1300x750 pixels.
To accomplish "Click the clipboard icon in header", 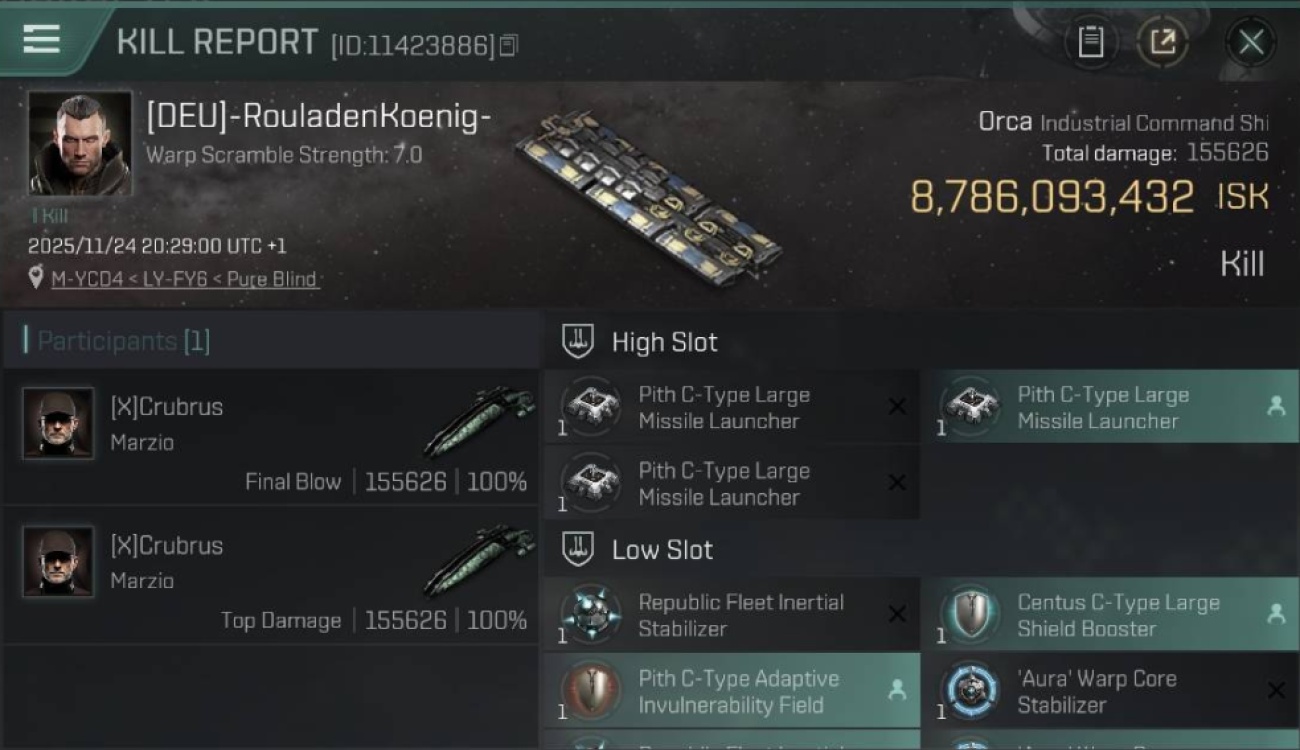I will click(1090, 42).
